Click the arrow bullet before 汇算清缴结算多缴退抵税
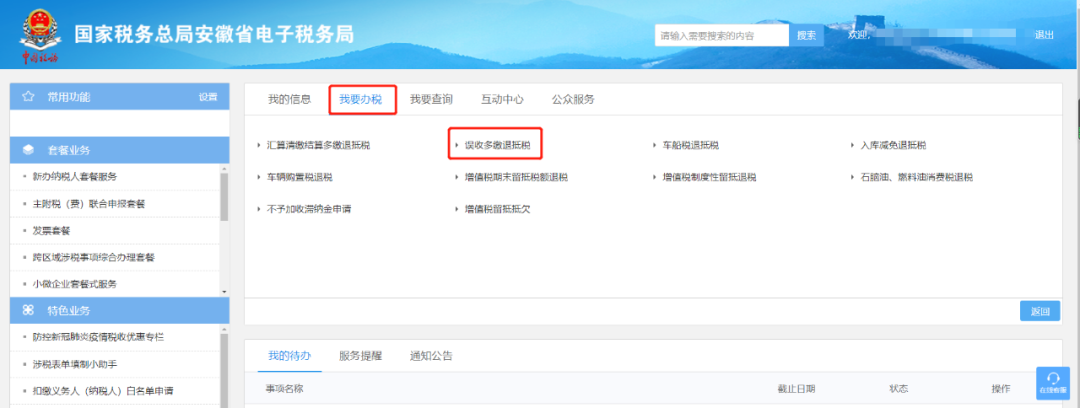 click(258, 145)
